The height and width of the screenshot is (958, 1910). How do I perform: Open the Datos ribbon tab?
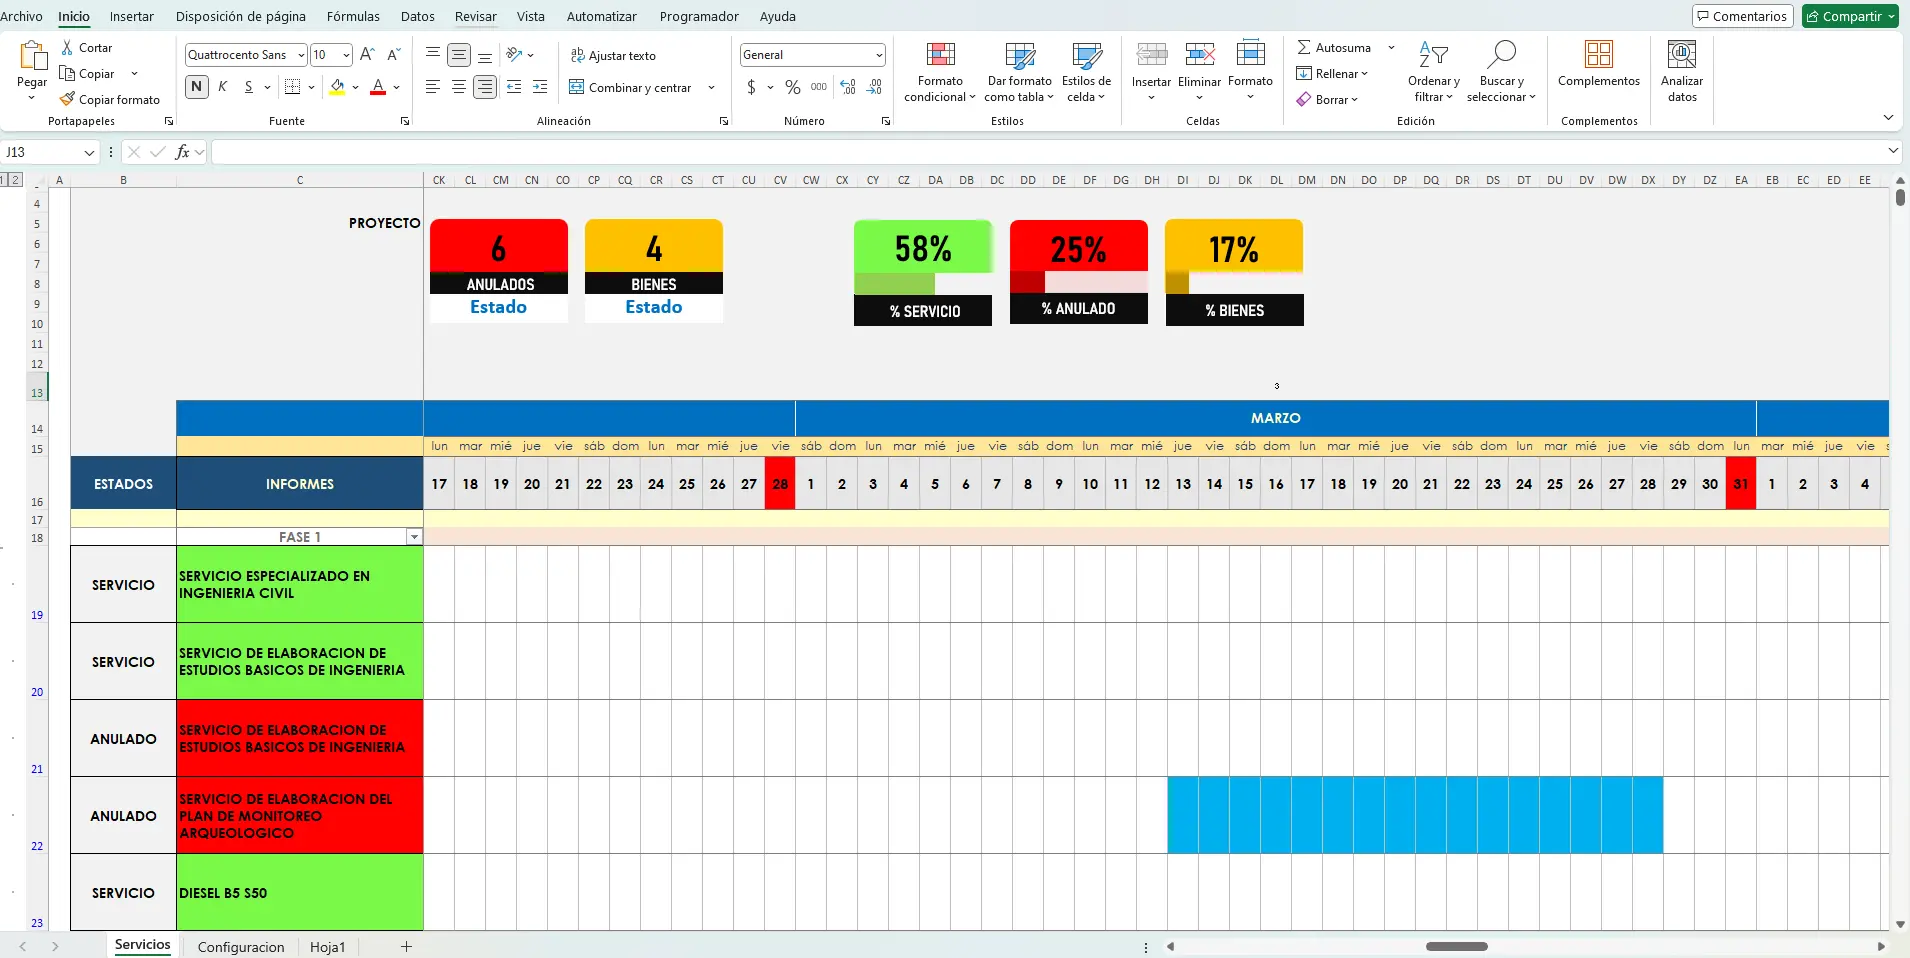pyautogui.click(x=417, y=16)
